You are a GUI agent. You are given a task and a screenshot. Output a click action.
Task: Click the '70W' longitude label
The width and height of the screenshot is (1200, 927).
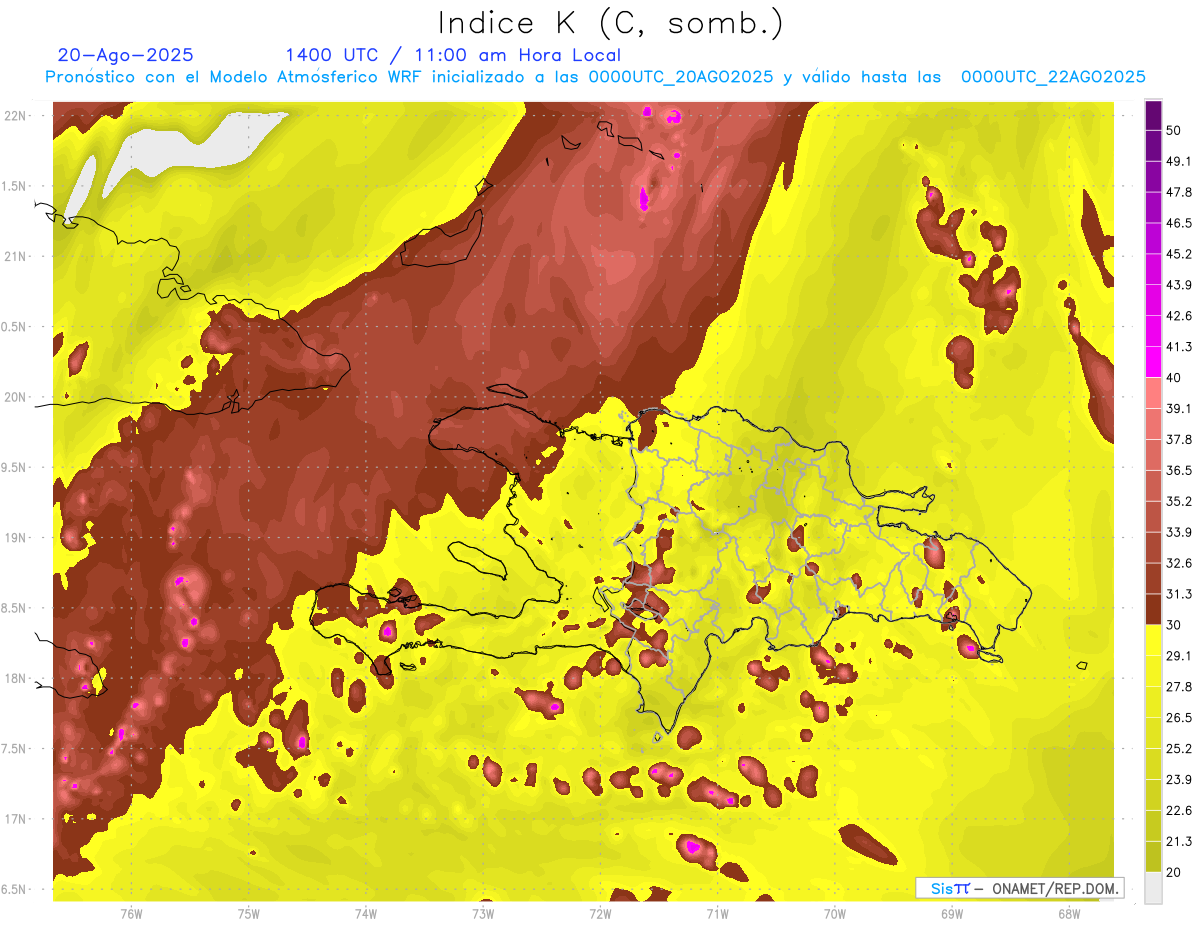pos(834,914)
